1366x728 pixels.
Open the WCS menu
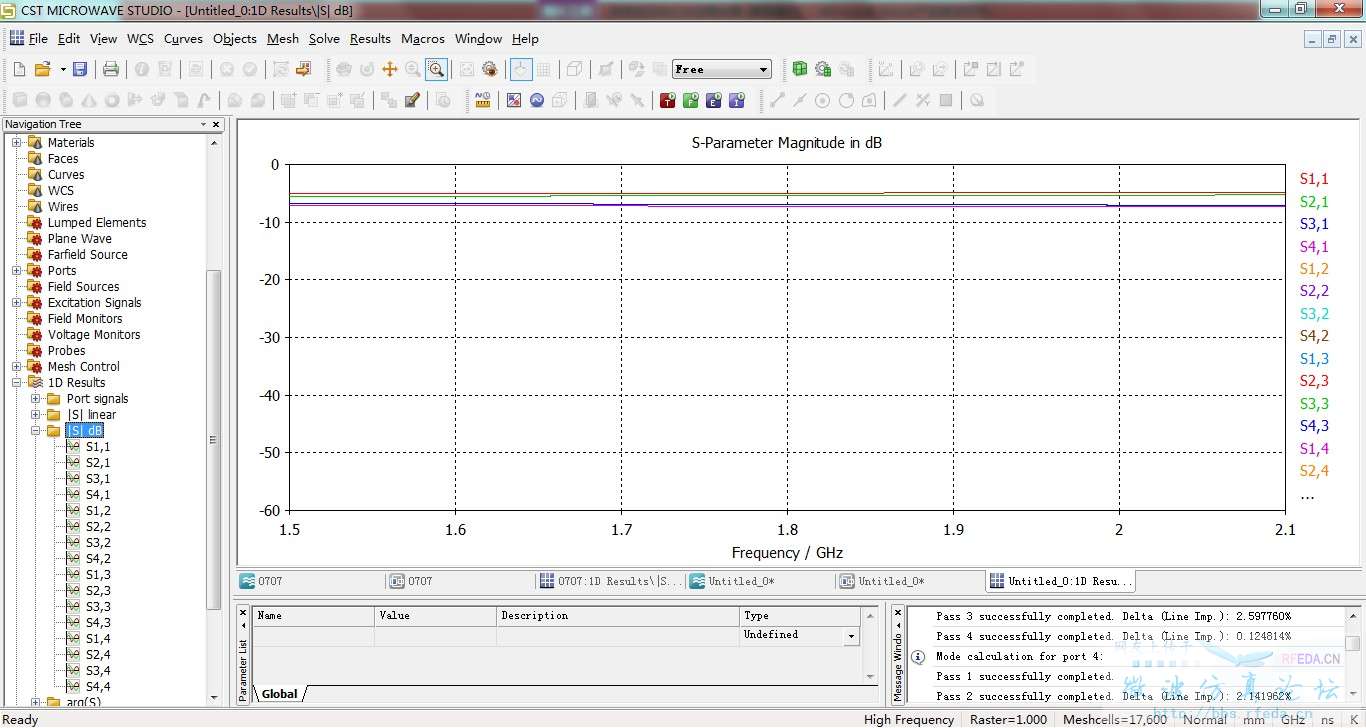point(140,39)
